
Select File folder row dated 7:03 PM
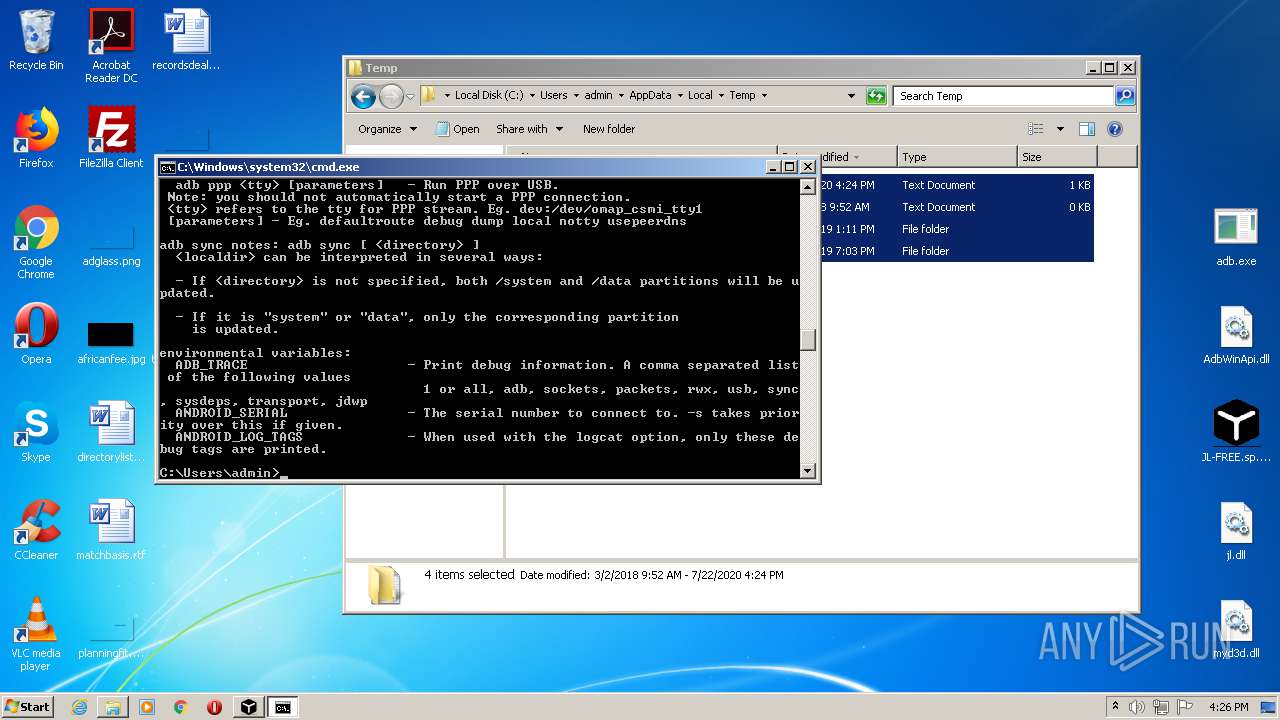point(956,251)
